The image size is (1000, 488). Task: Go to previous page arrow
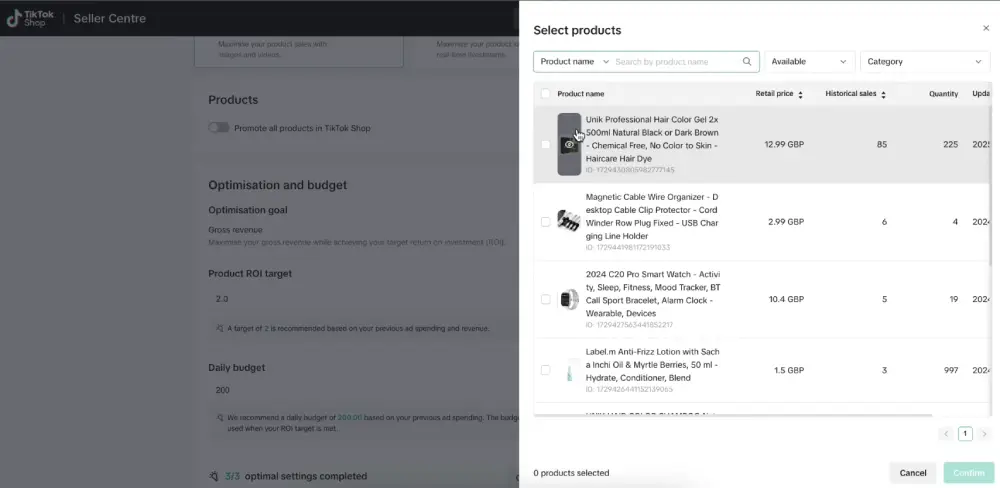coord(946,434)
